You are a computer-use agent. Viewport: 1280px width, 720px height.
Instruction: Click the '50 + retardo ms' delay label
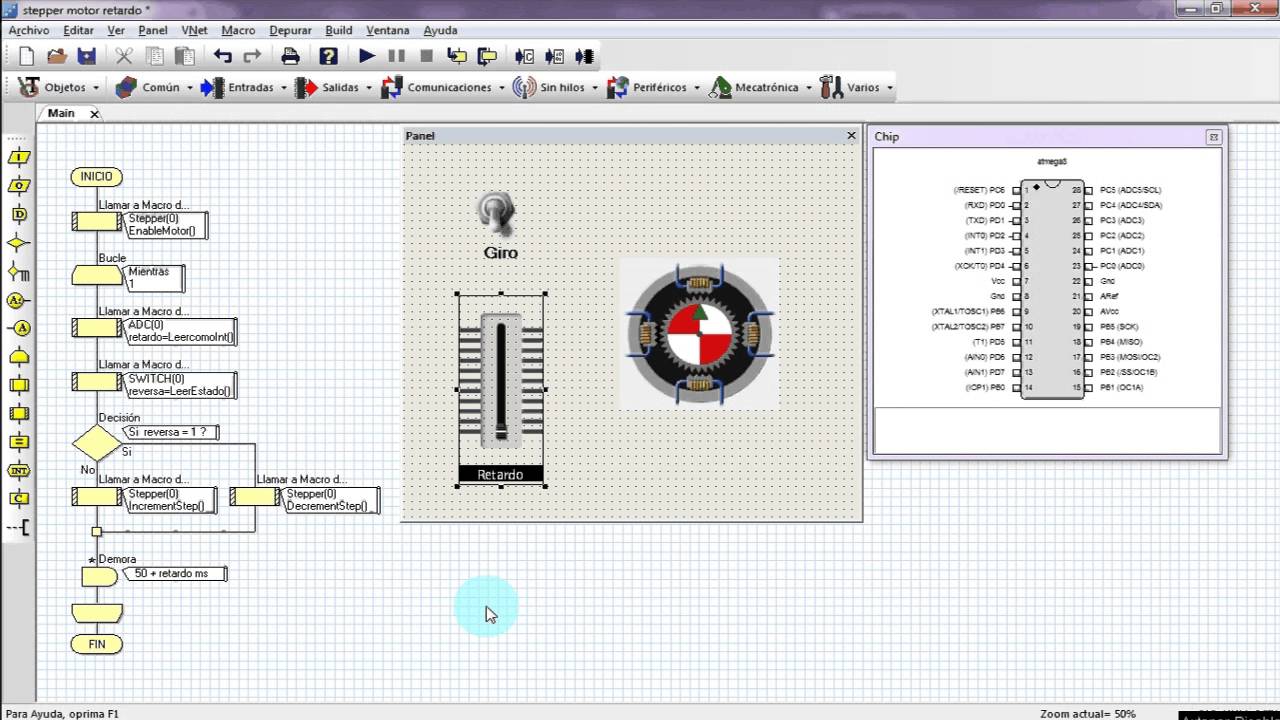[174, 574]
